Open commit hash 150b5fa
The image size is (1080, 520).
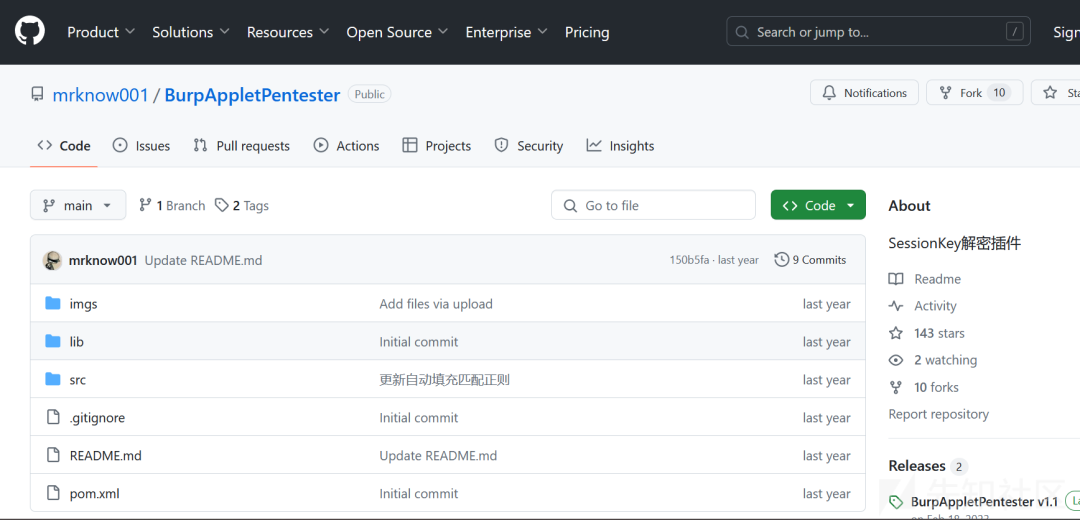[x=689, y=260]
